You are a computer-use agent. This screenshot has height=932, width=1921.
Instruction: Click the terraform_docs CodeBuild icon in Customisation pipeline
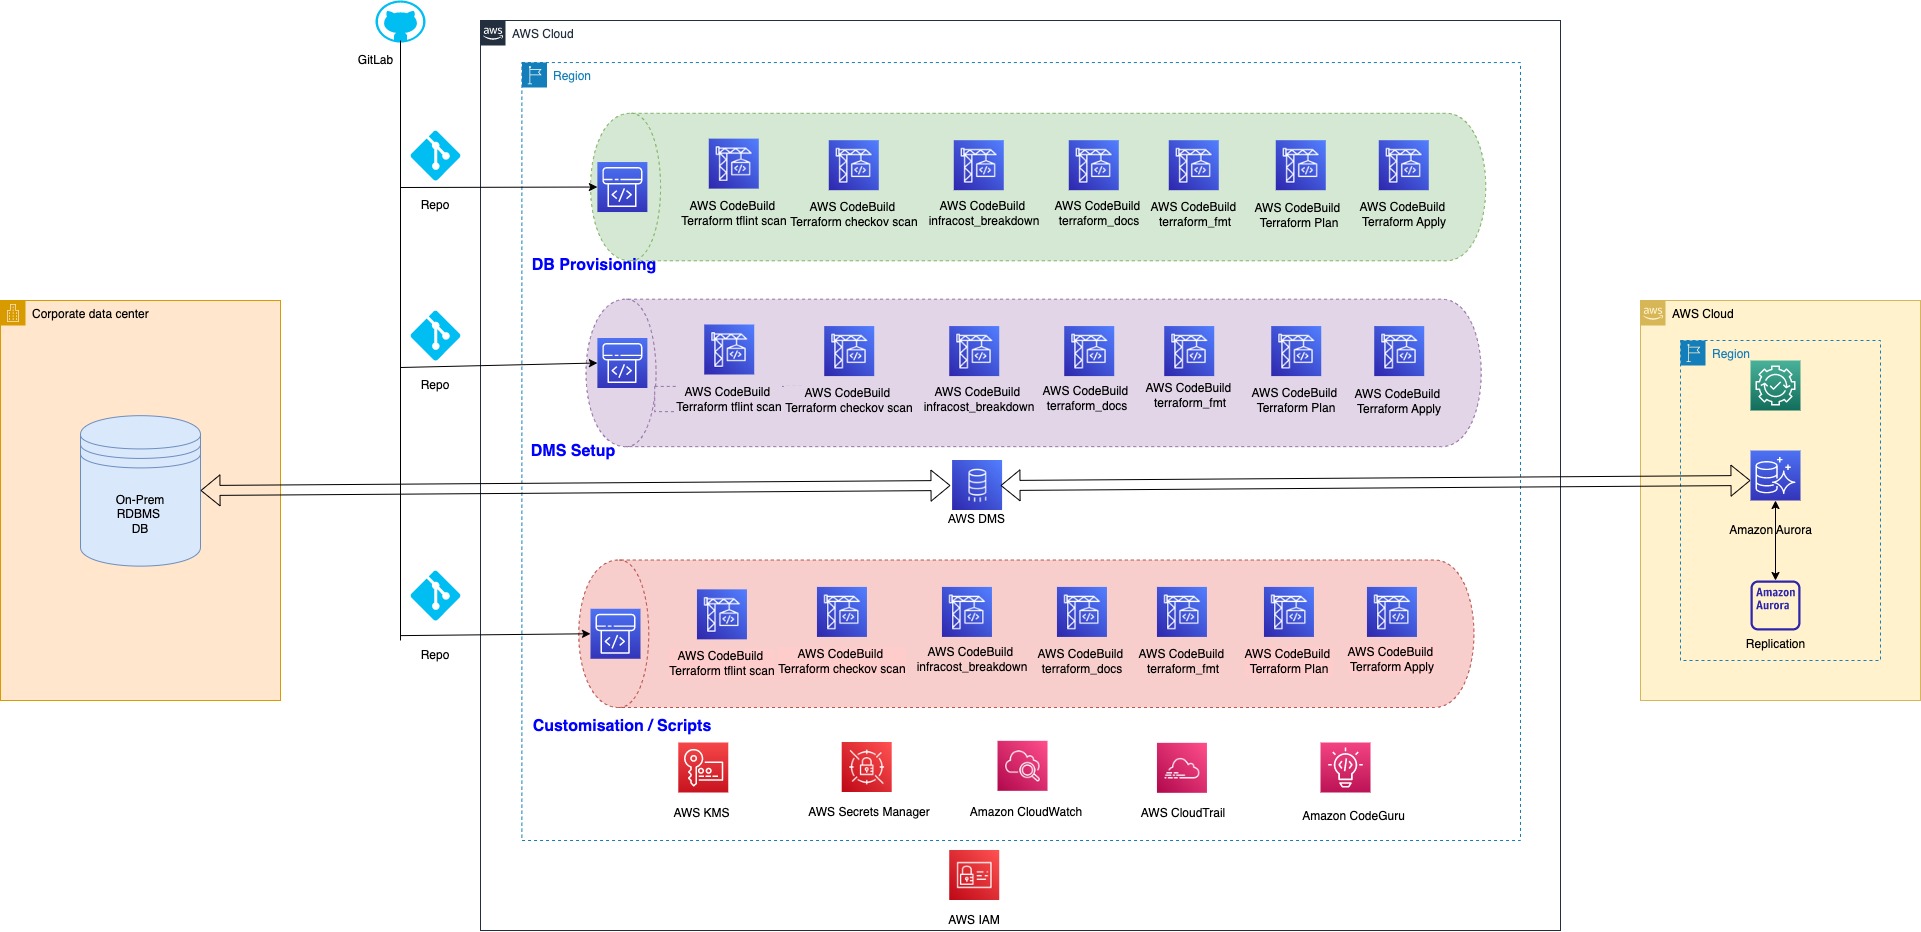pyautogui.click(x=1082, y=612)
